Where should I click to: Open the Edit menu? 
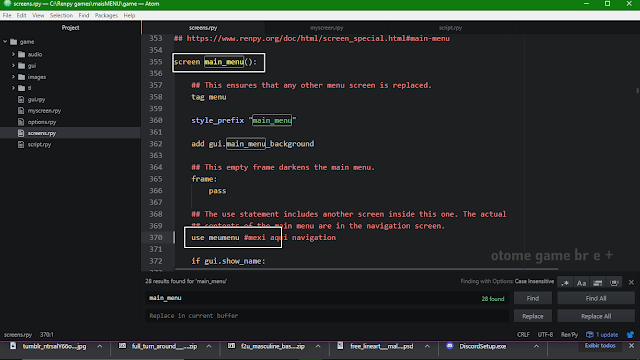(21, 16)
